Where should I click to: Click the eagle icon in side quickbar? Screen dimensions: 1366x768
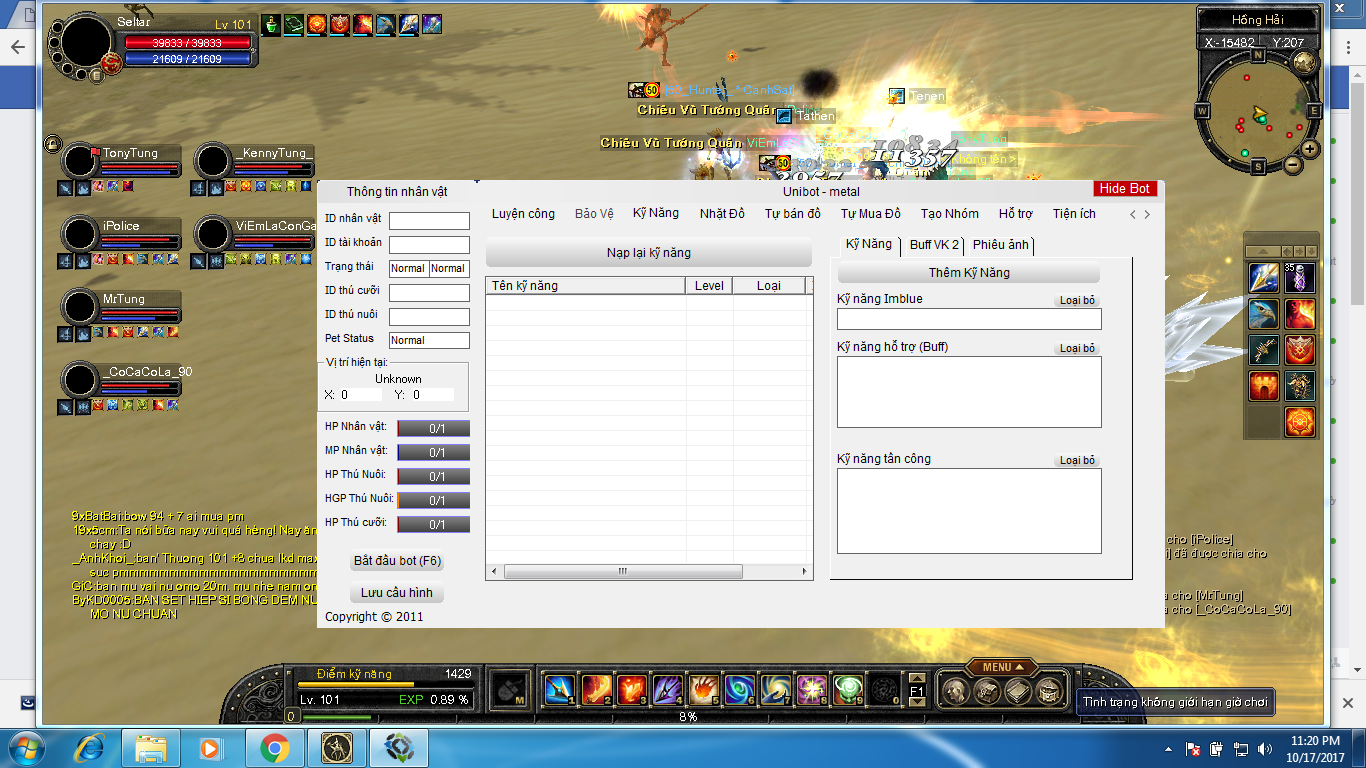click(1263, 314)
